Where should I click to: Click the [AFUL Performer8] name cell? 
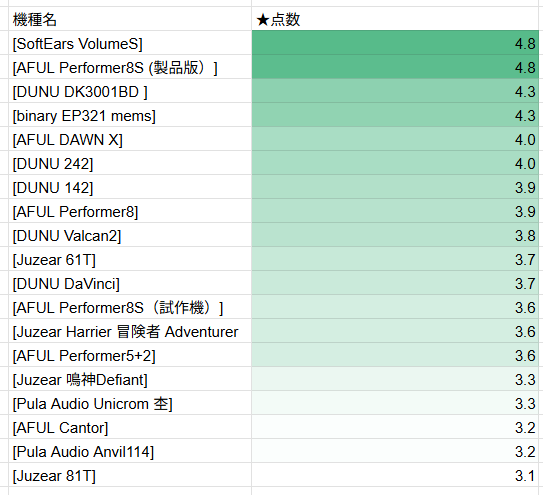click(130, 211)
